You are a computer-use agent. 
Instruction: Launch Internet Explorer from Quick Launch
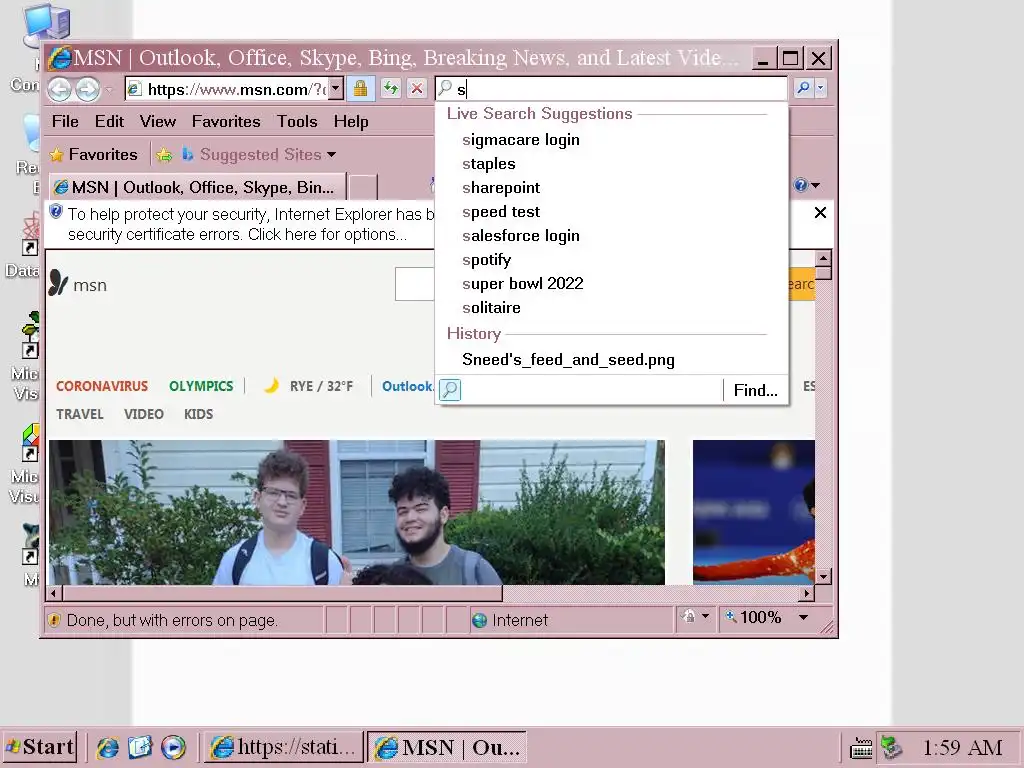[108, 747]
